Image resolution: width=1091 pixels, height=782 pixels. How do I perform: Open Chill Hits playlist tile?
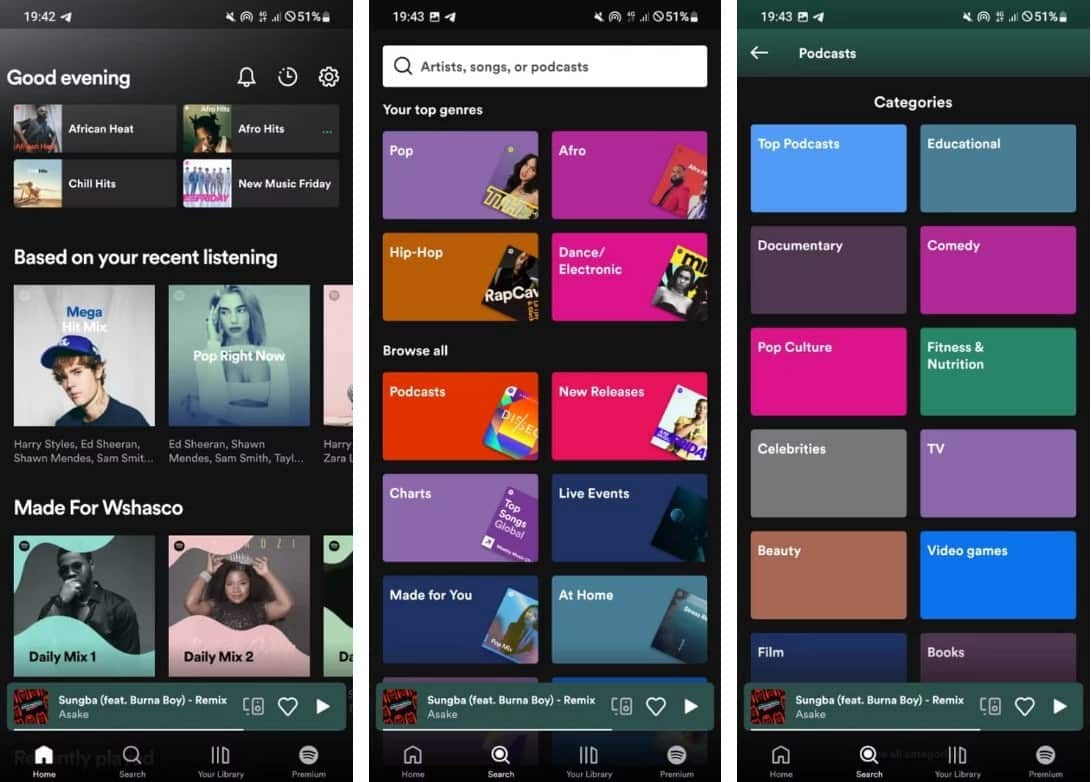coord(95,183)
